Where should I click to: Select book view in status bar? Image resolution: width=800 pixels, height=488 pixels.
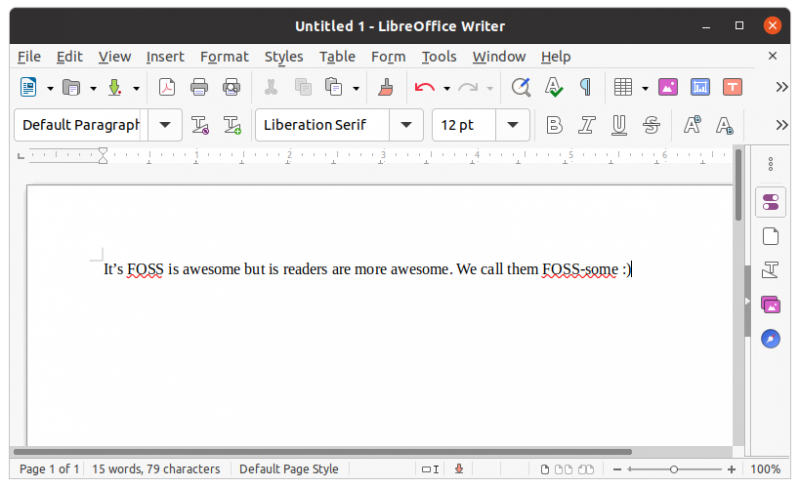pyautogui.click(x=586, y=469)
